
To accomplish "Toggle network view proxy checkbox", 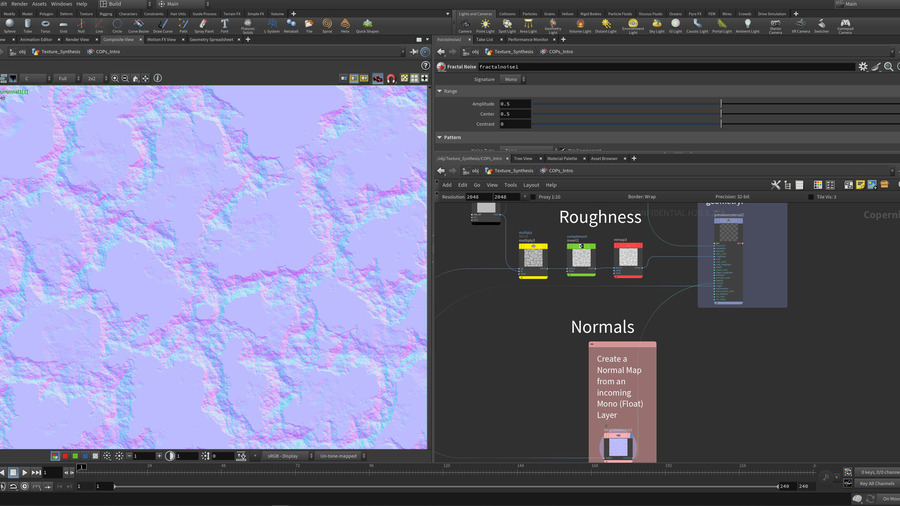I will tap(533, 197).
